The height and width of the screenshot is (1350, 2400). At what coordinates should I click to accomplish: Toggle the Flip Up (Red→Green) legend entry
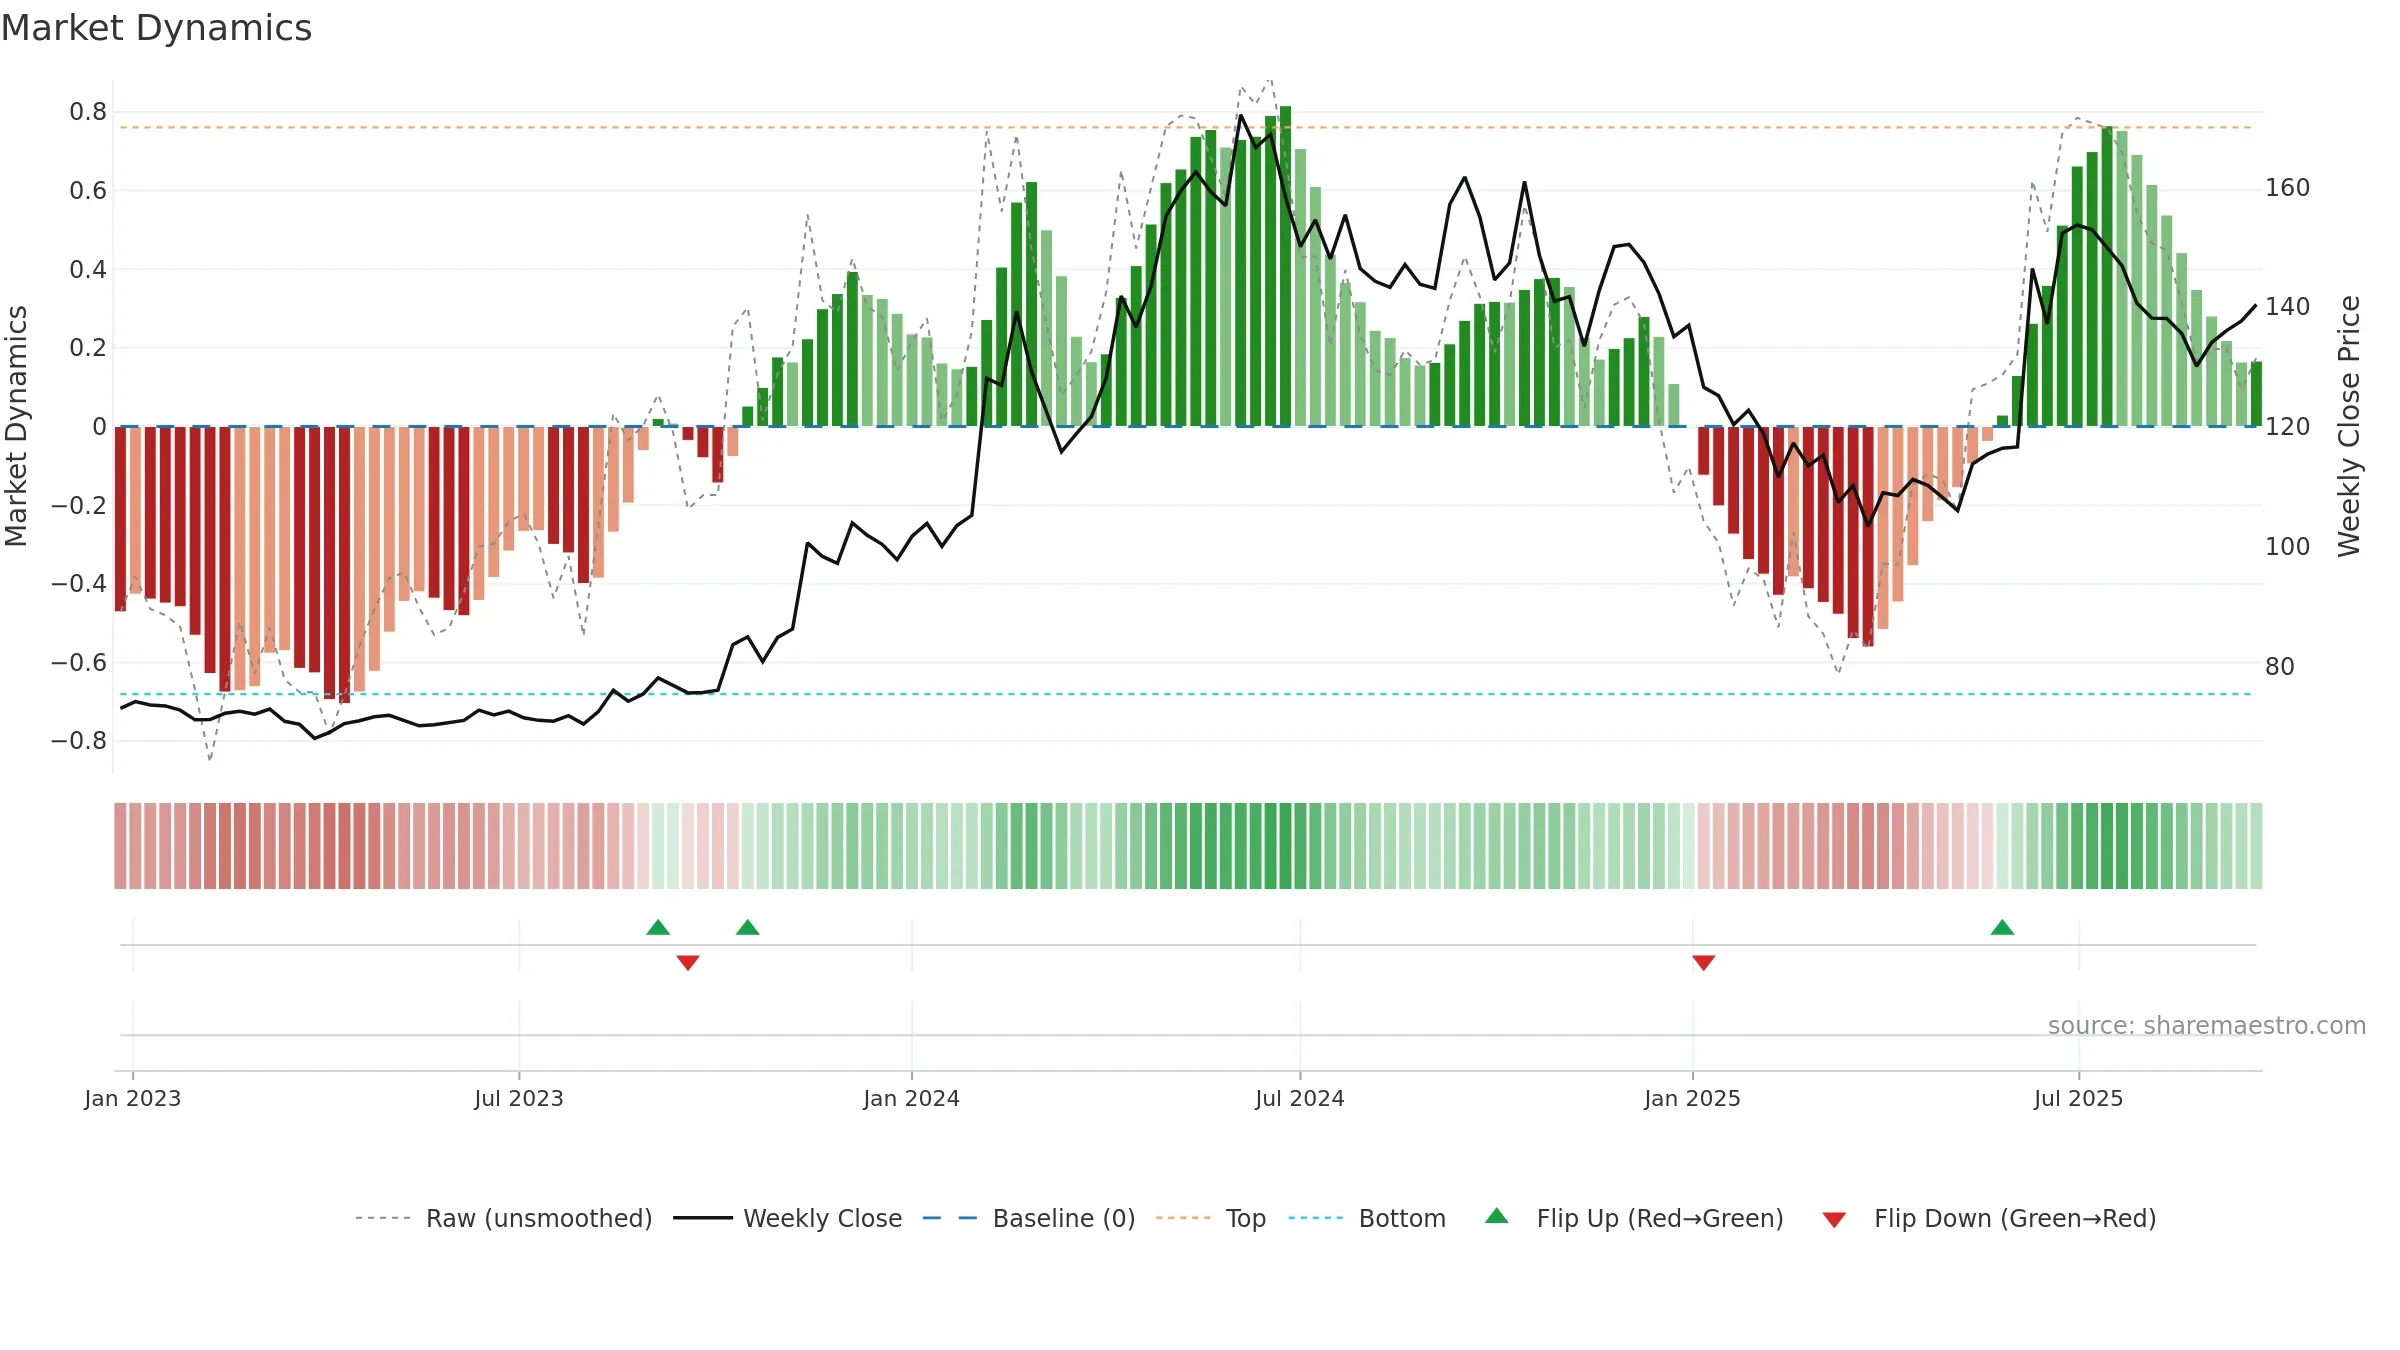(x=1634, y=1218)
